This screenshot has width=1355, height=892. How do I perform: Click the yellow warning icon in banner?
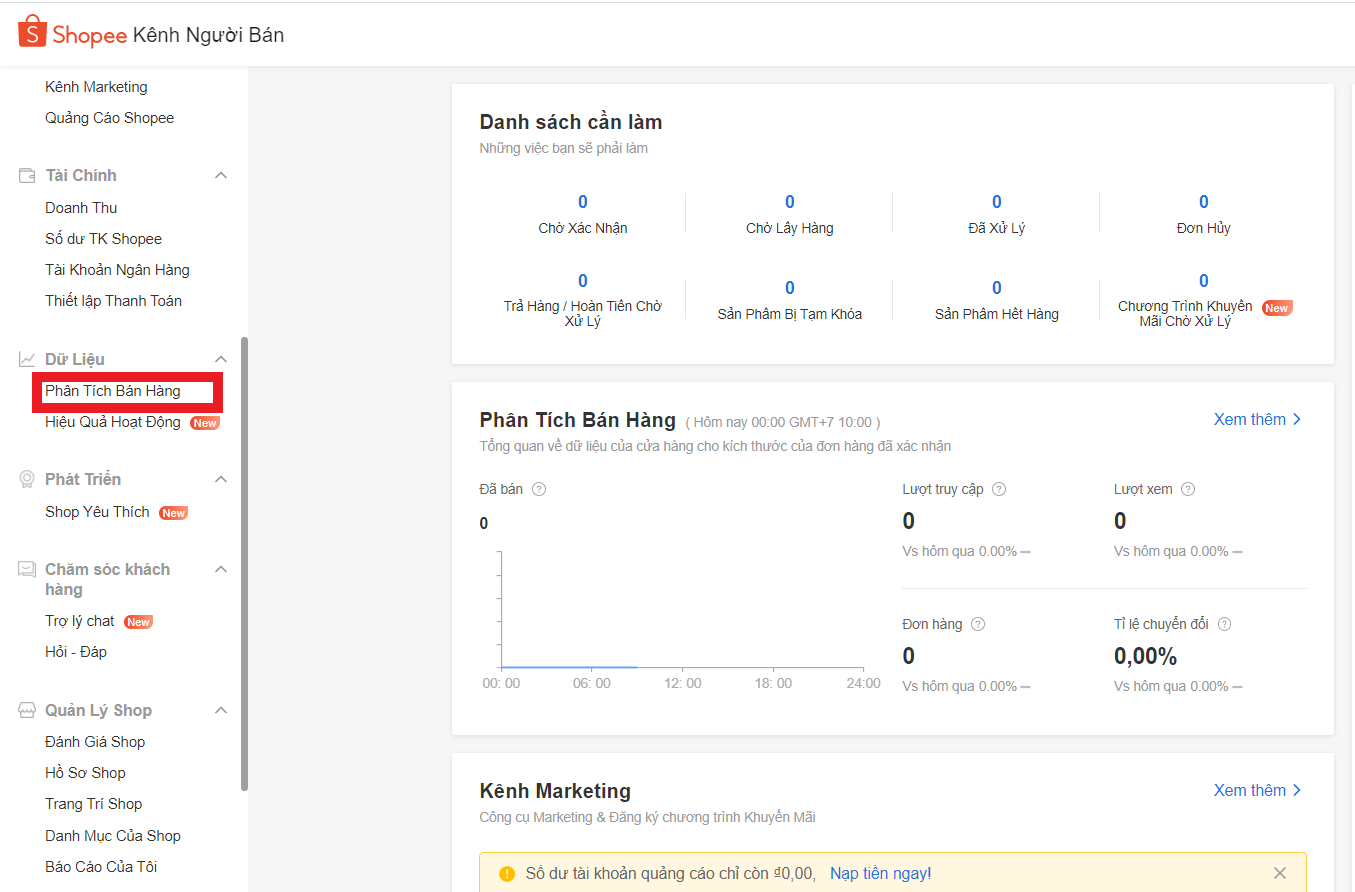coord(506,873)
